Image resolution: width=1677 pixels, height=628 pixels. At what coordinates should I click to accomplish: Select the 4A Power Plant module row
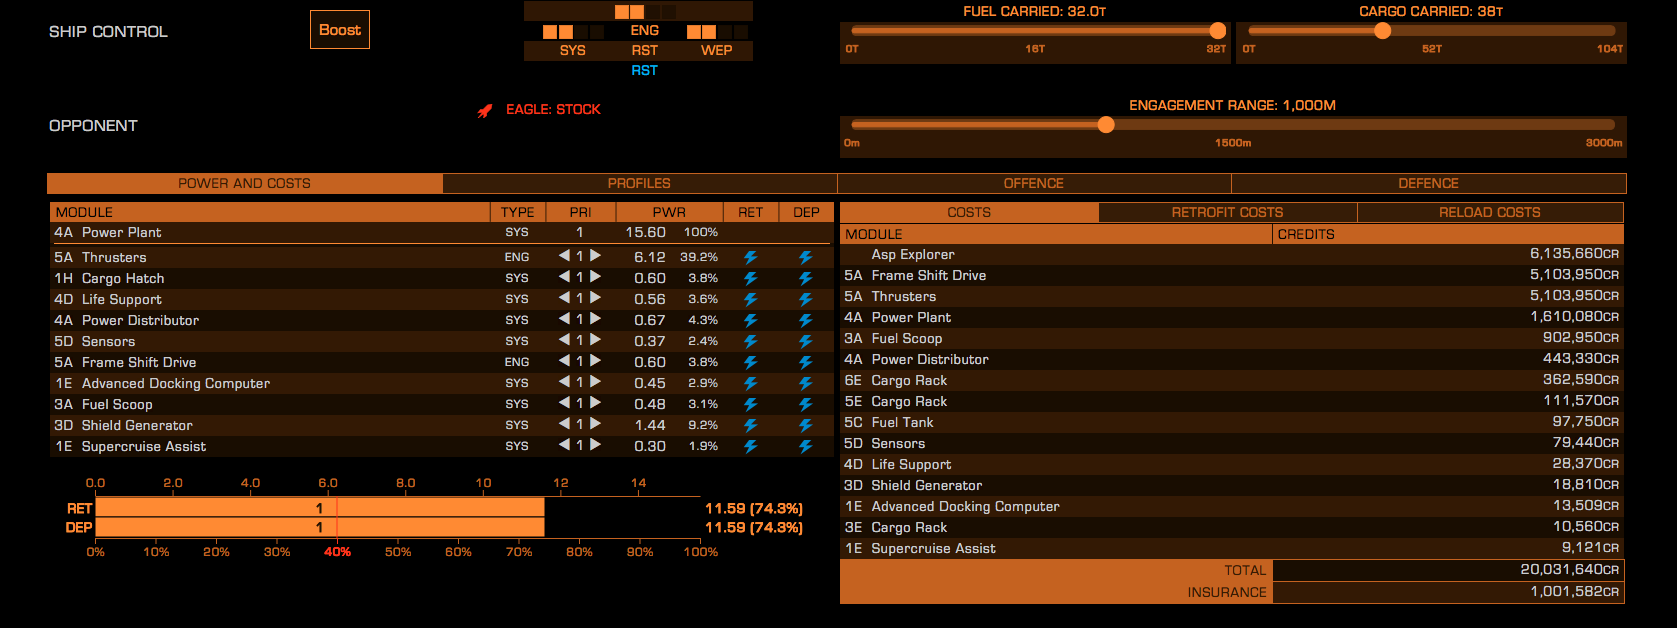(441, 232)
